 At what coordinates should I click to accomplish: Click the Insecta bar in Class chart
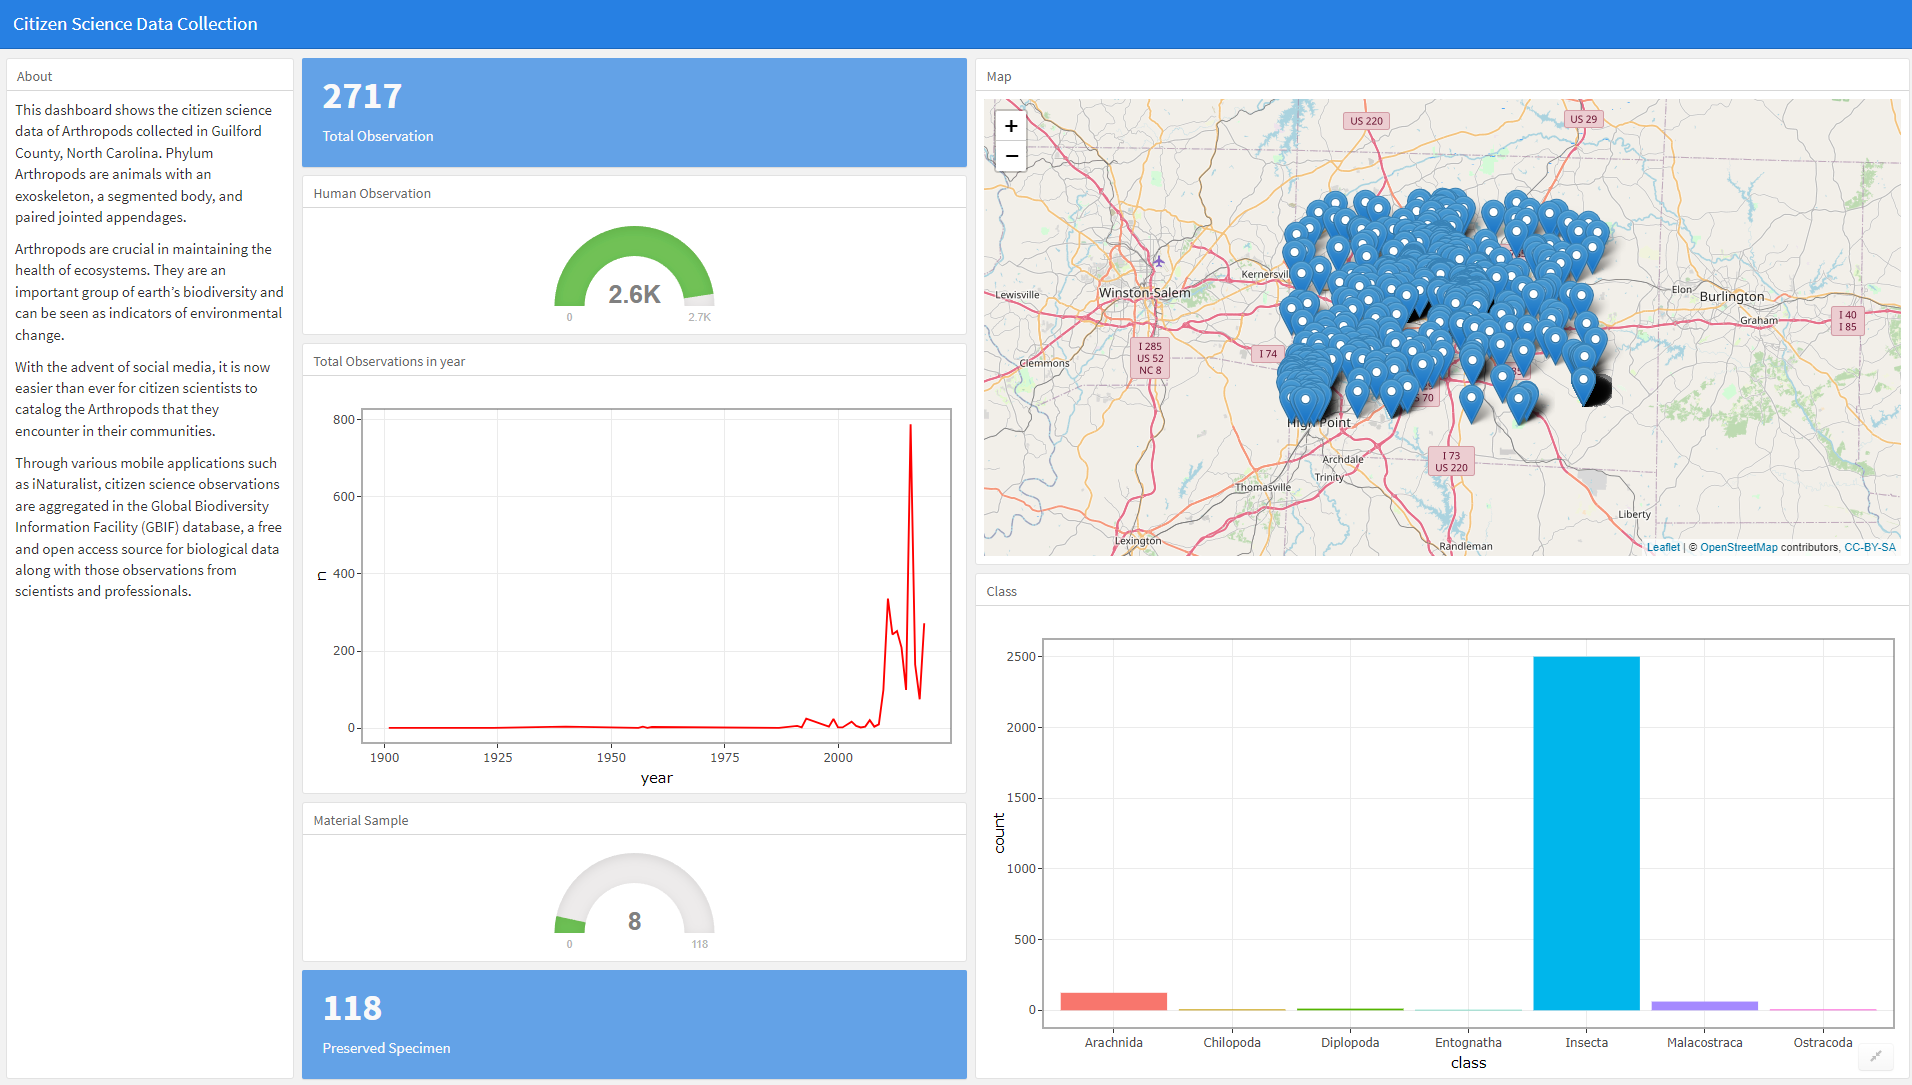[x=1586, y=833]
